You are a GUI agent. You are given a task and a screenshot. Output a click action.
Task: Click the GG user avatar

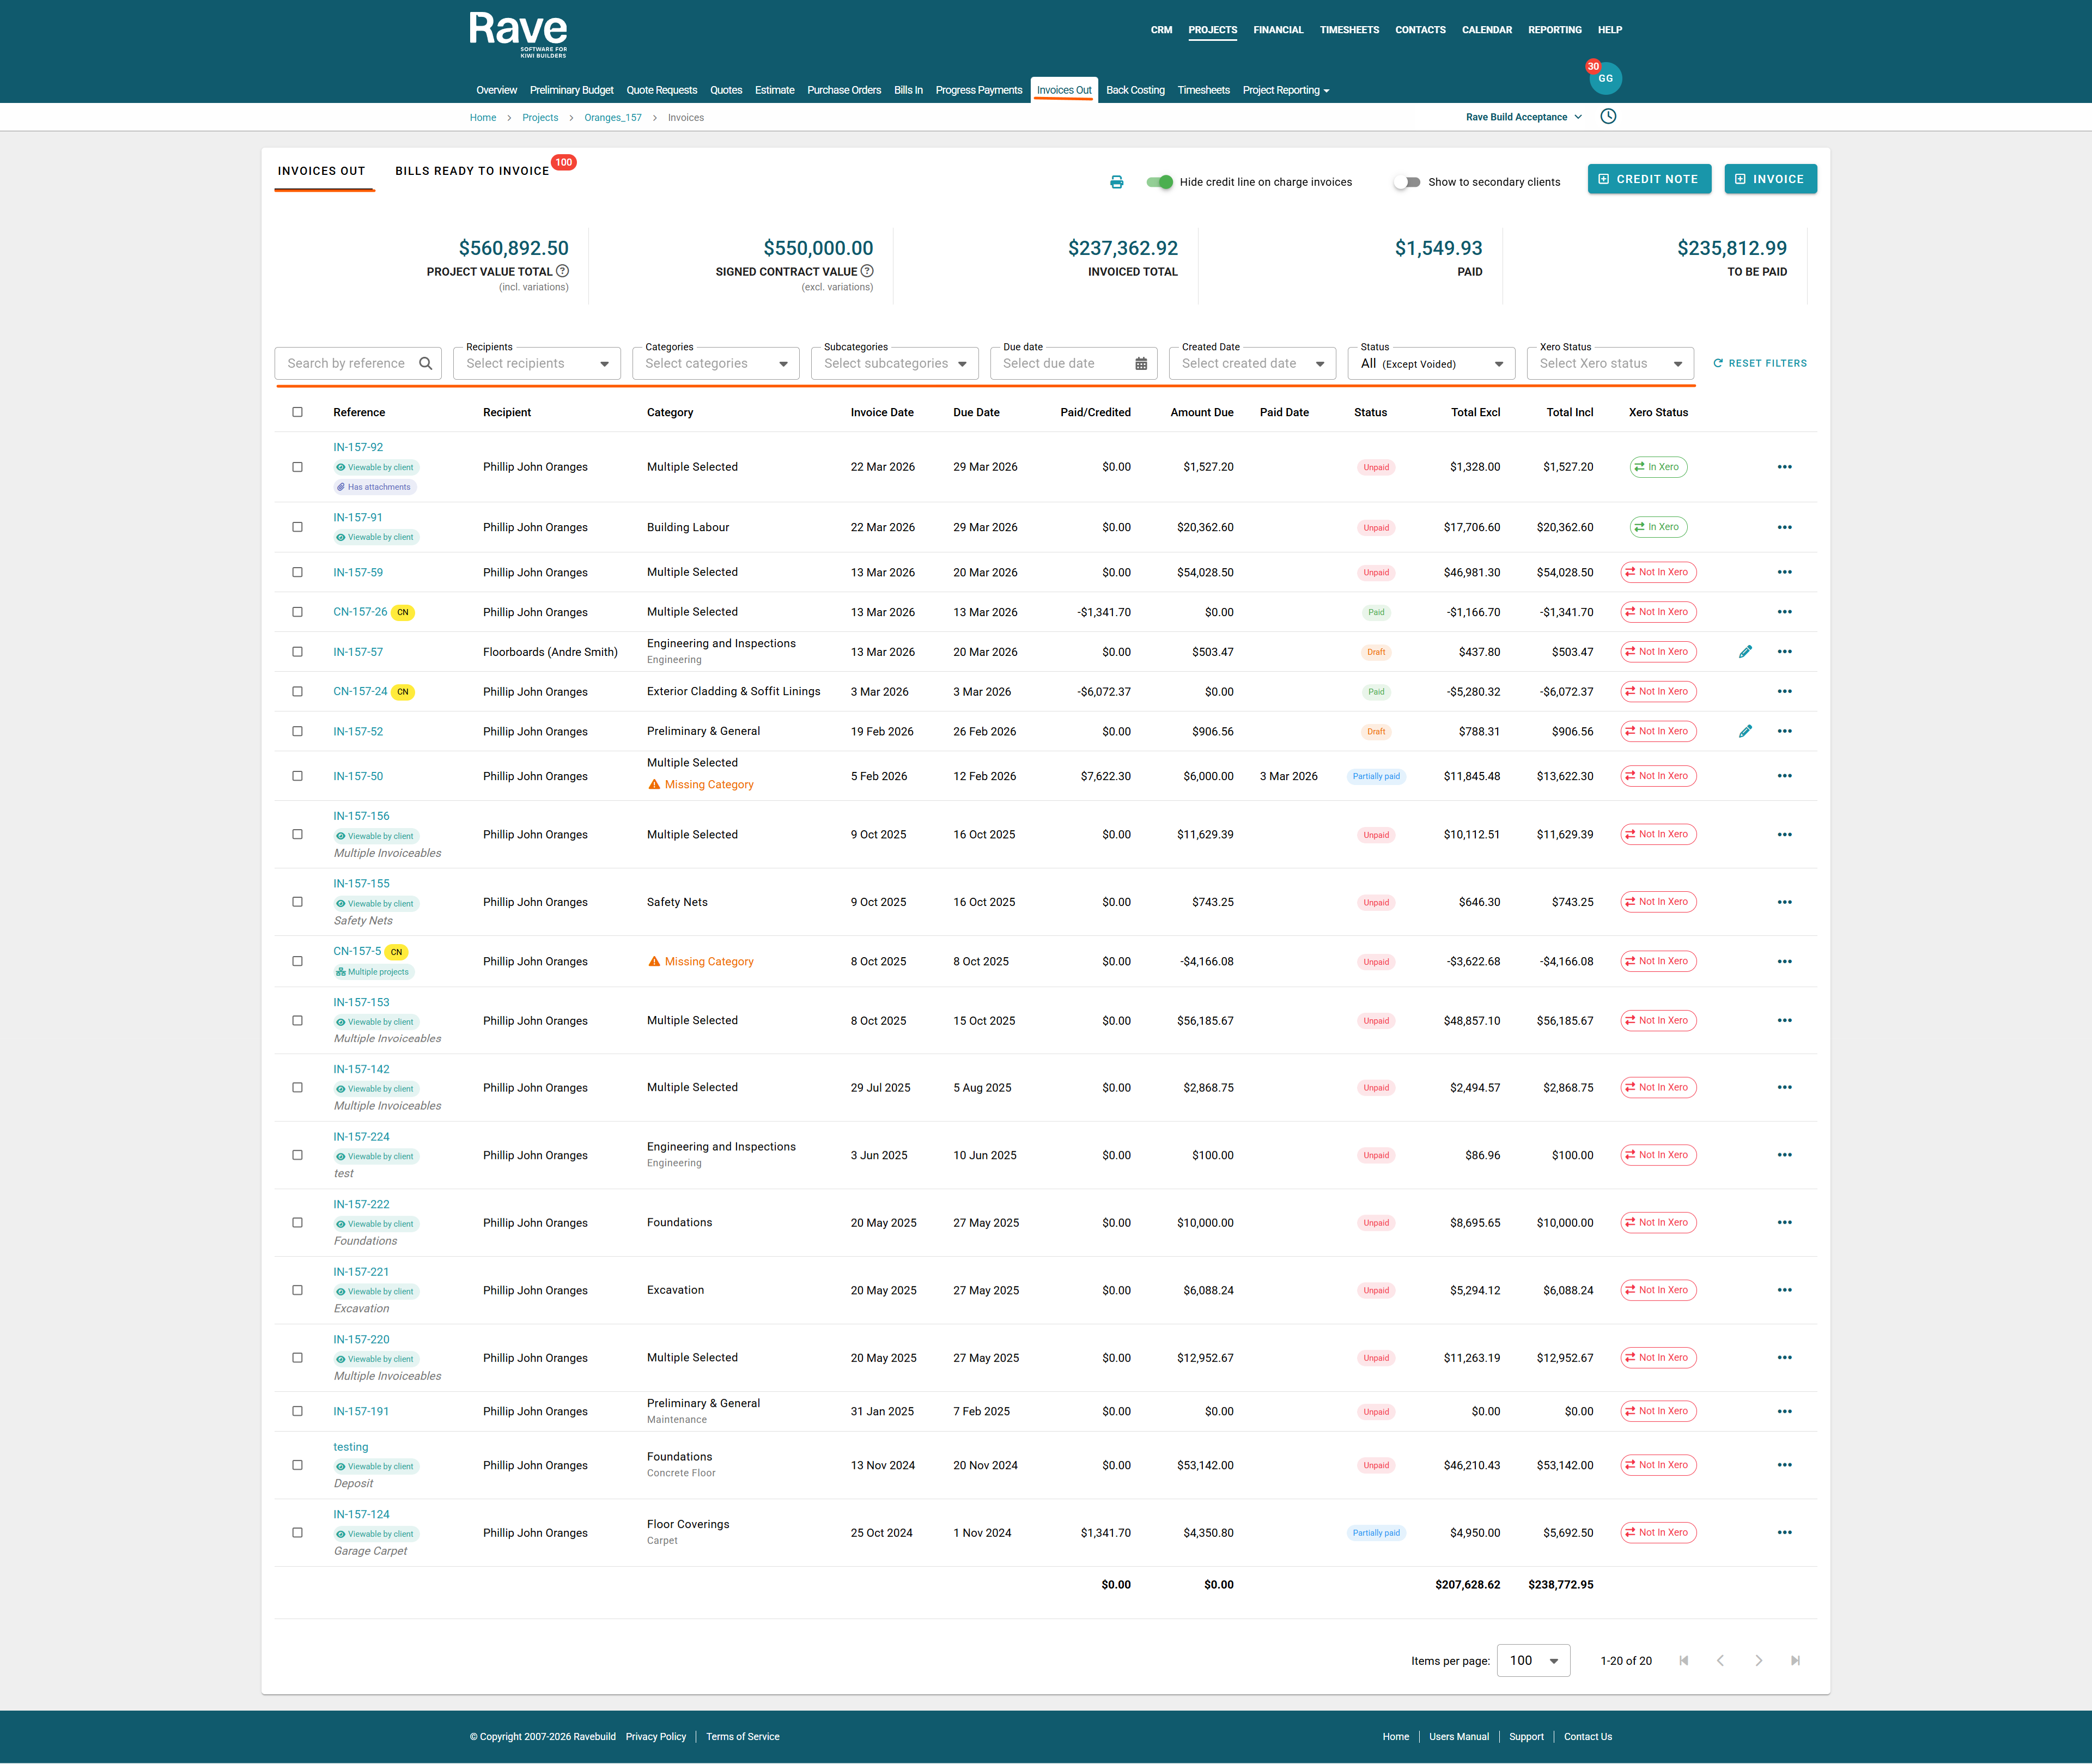1605,79
